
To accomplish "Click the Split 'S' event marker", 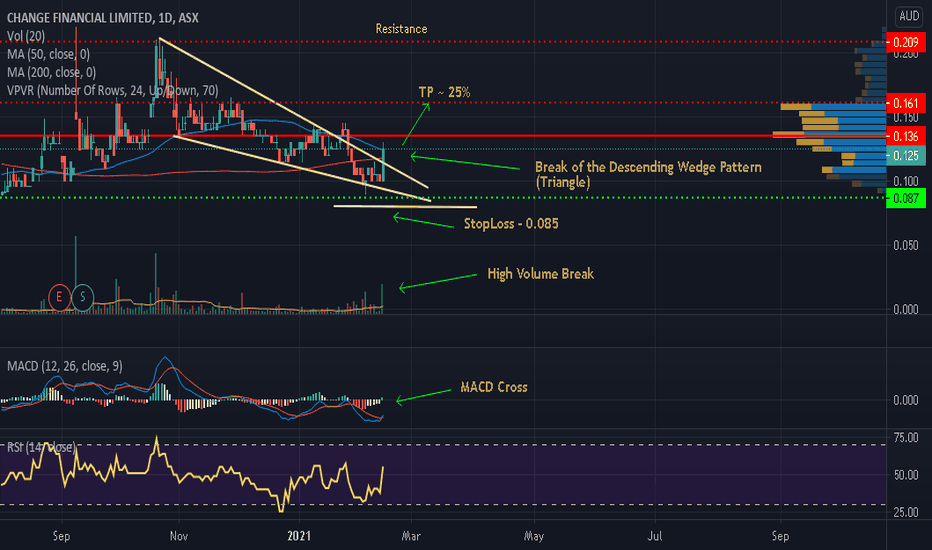I will (x=83, y=297).
